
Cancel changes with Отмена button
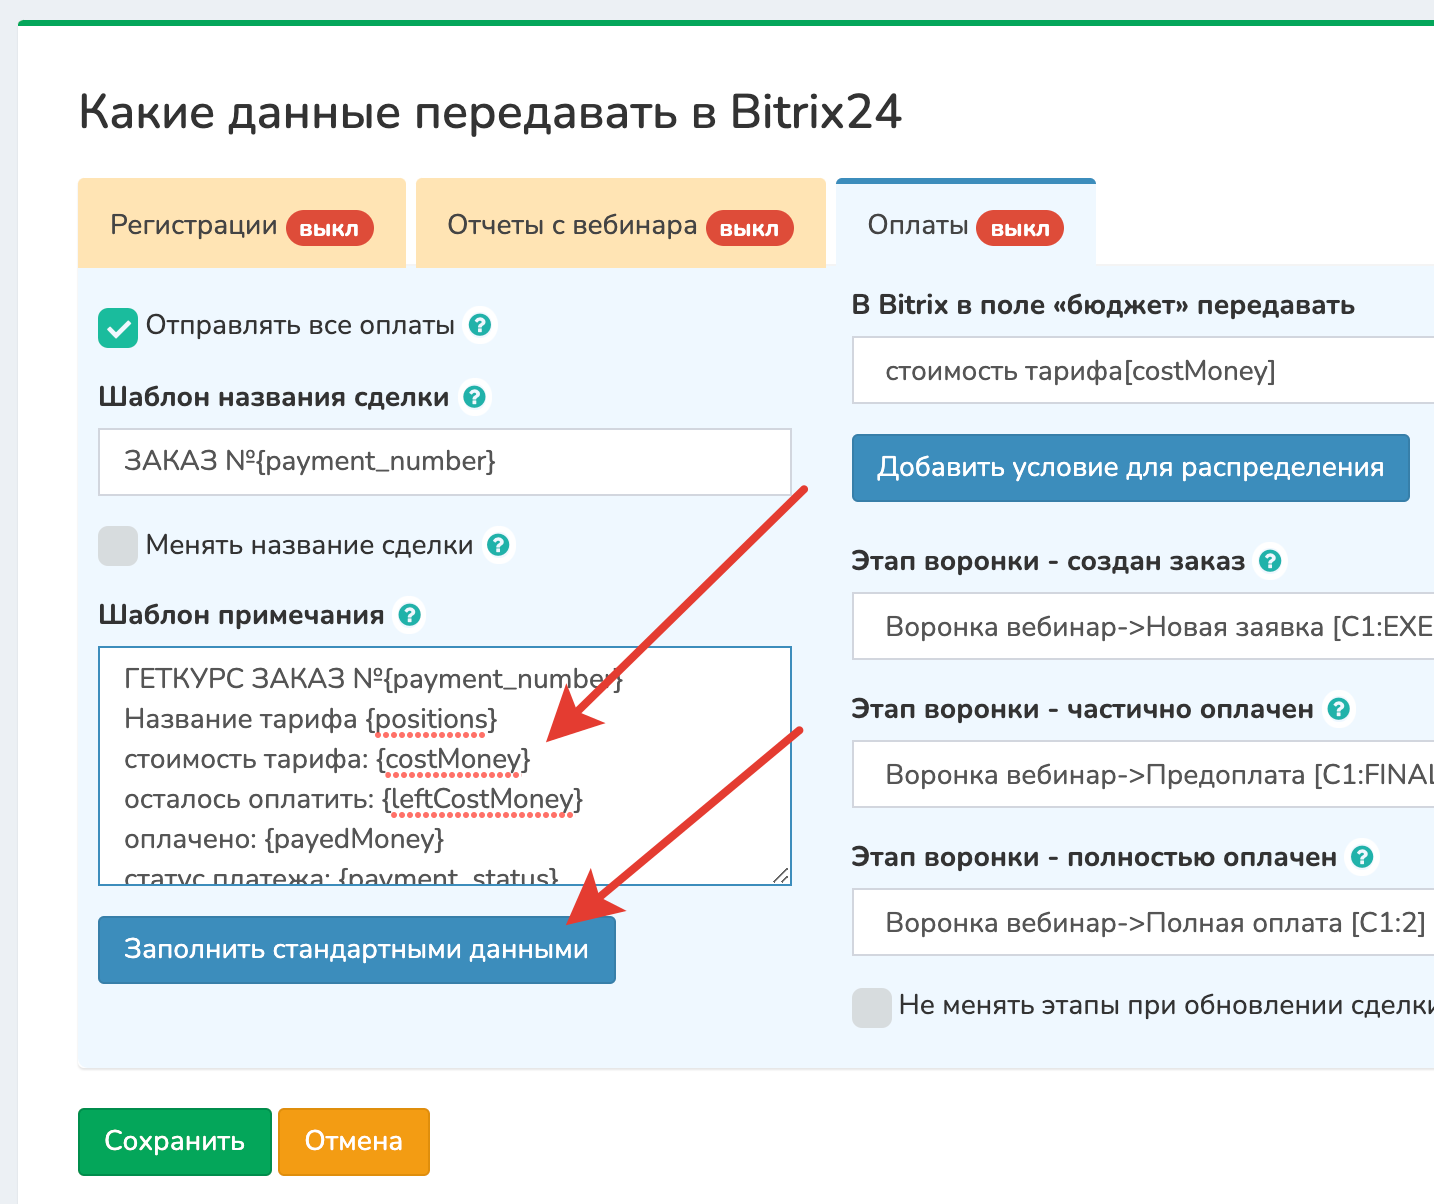(x=354, y=1141)
